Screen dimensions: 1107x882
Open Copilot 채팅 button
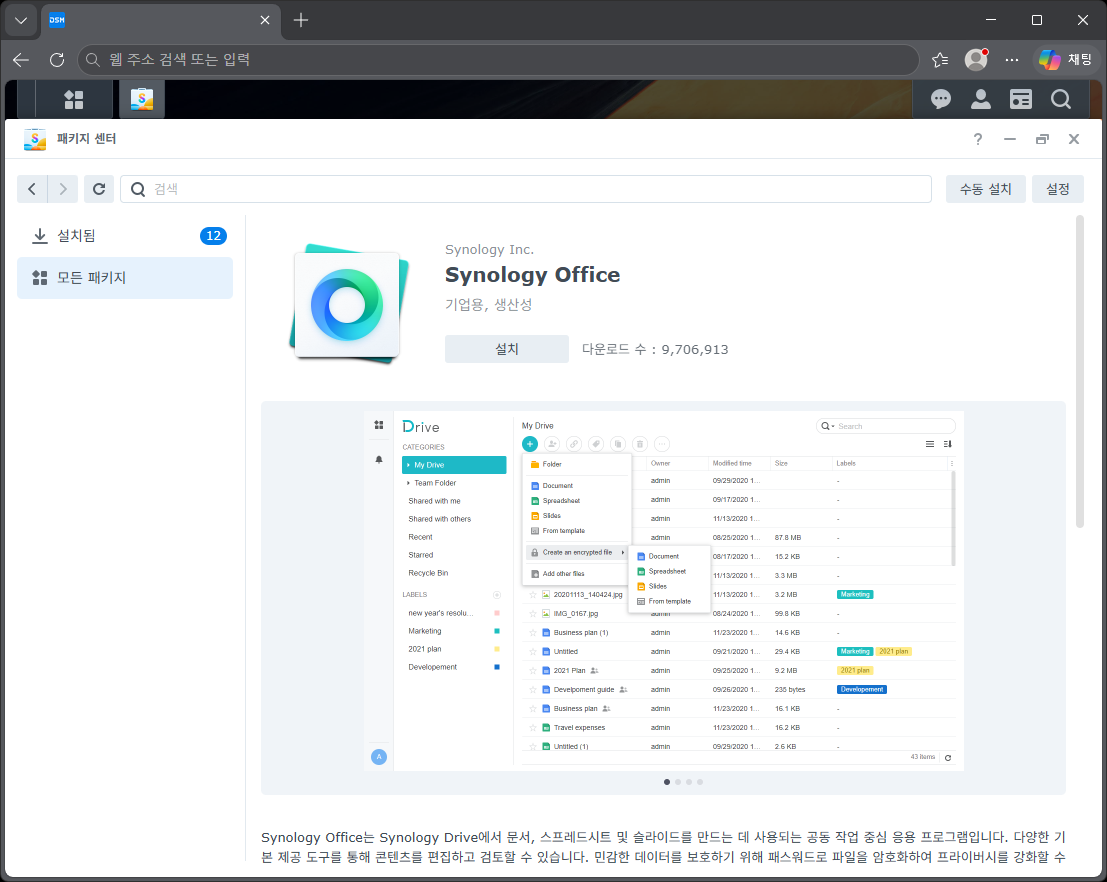tap(1066, 60)
